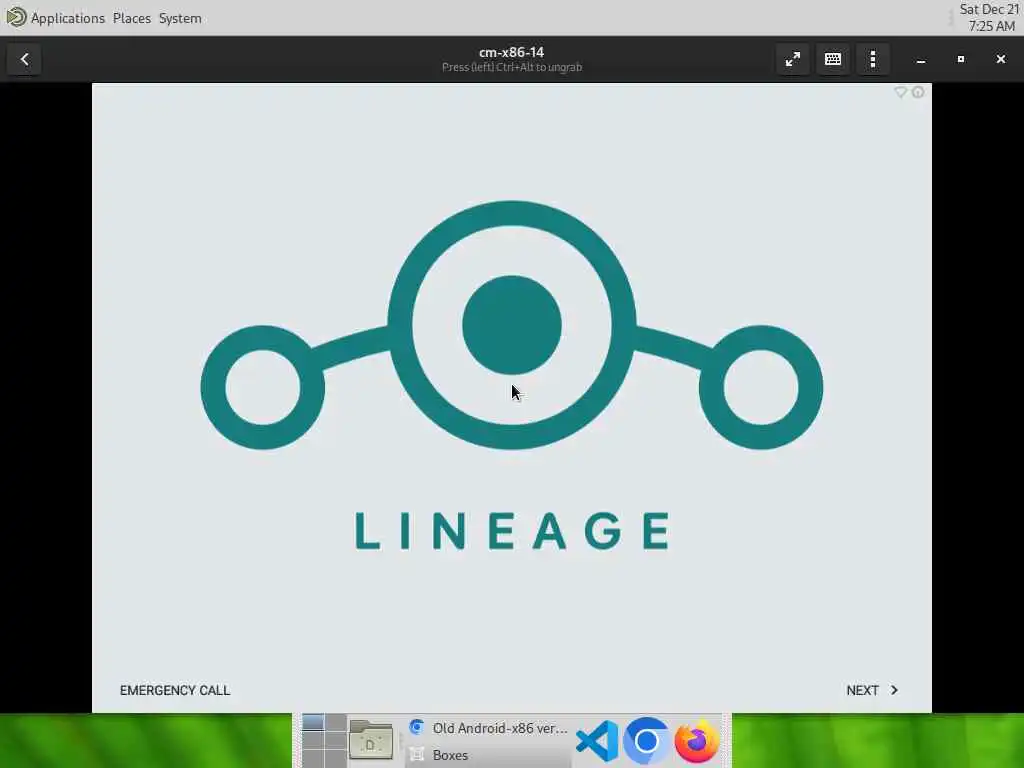
Task: Open the file manager folder icon
Action: (x=370, y=741)
